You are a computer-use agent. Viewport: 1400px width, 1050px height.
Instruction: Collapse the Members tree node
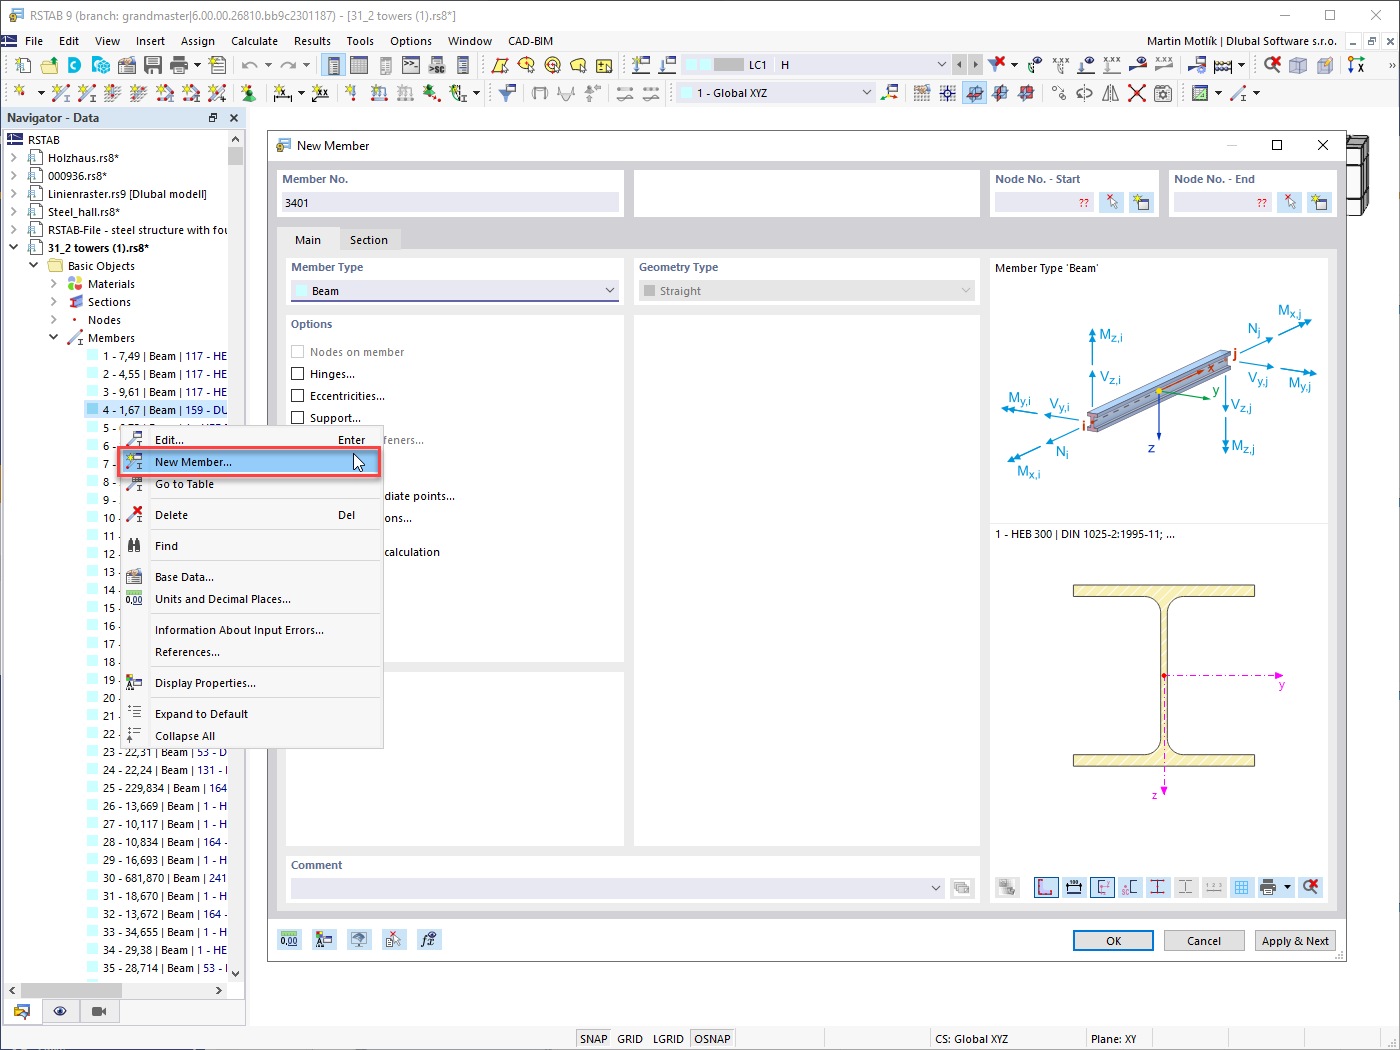coord(54,338)
